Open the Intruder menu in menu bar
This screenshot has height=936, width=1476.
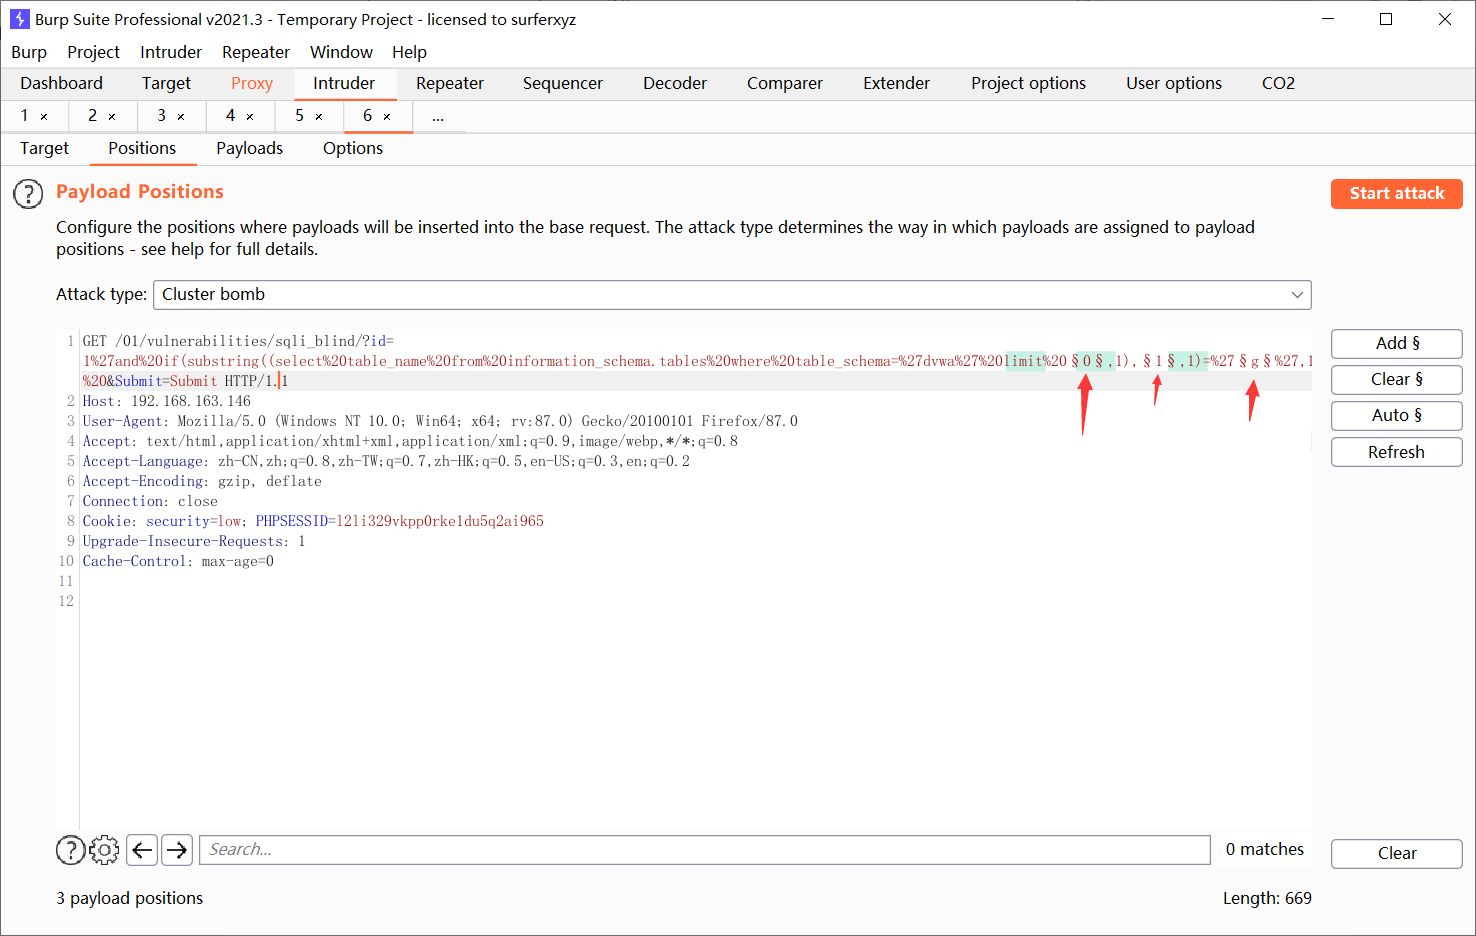click(171, 52)
